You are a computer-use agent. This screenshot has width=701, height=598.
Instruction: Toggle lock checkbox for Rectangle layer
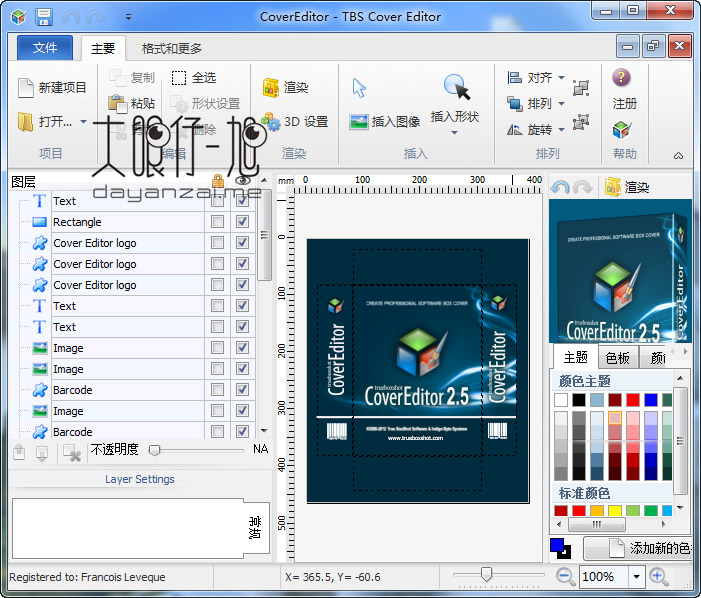218,222
